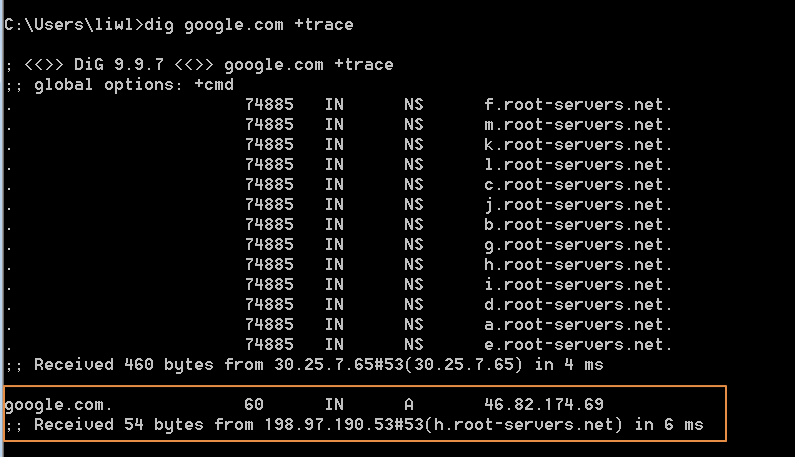The image size is (795, 457).
Task: Click f.root-servers.net in the NS list
Action: (x=578, y=104)
